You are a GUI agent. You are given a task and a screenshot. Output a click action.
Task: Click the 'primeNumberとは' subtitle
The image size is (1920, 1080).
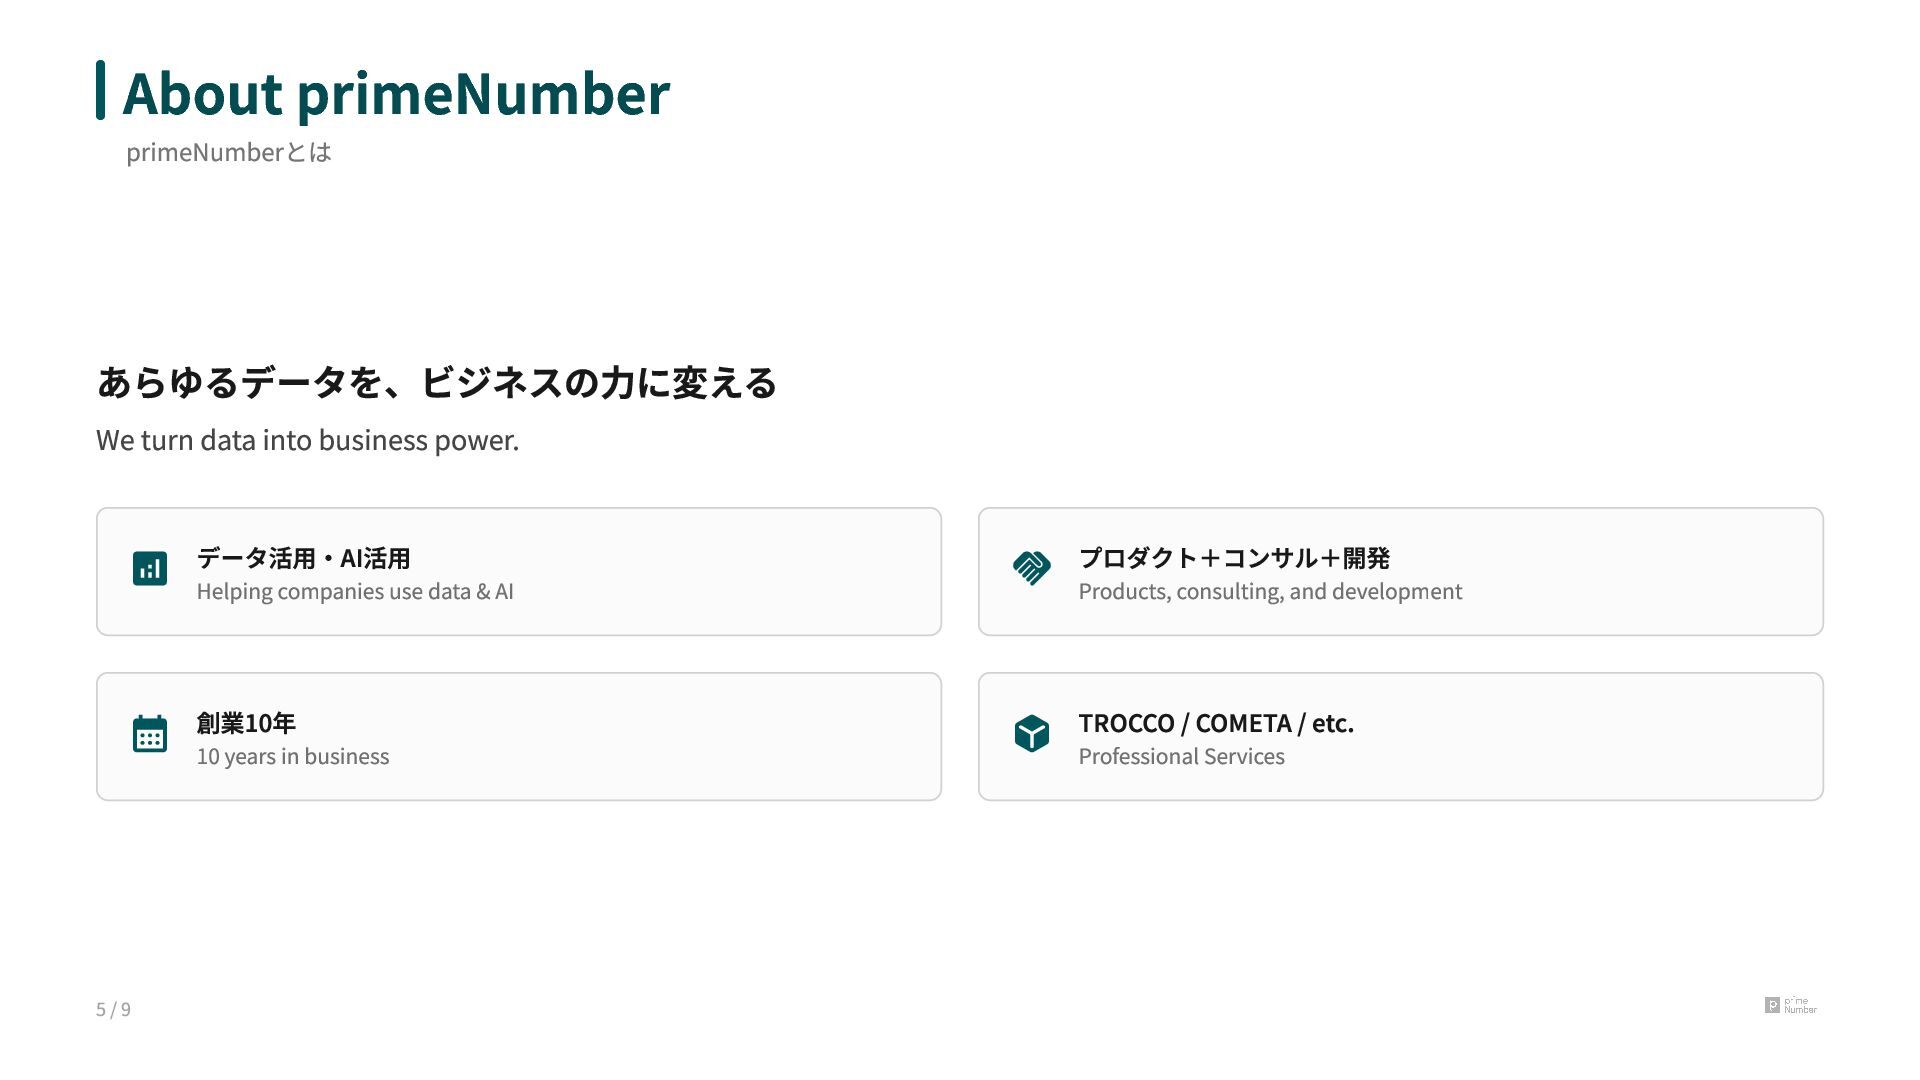[x=228, y=153]
